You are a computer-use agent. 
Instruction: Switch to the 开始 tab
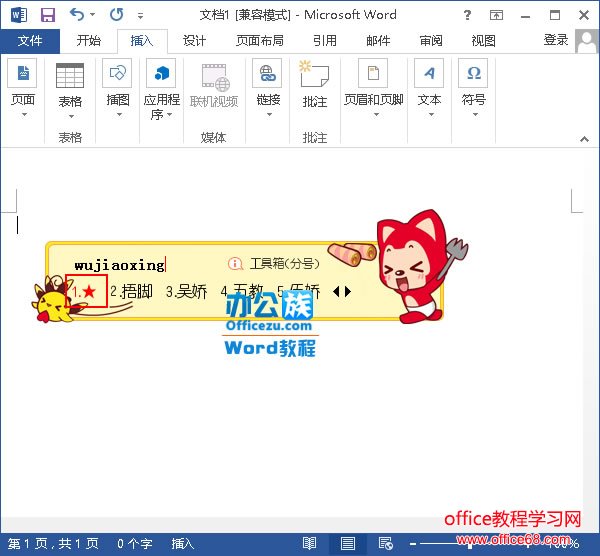pyautogui.click(x=88, y=41)
